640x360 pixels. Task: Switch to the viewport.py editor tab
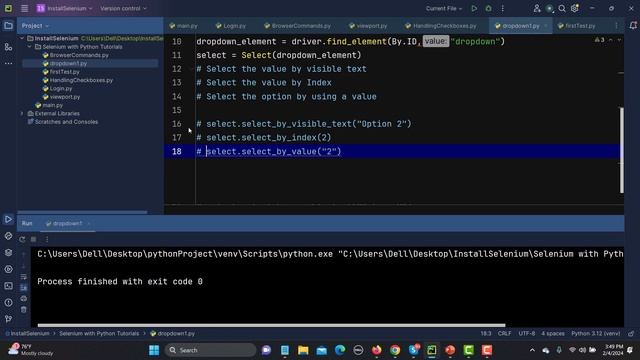click(x=368, y=26)
